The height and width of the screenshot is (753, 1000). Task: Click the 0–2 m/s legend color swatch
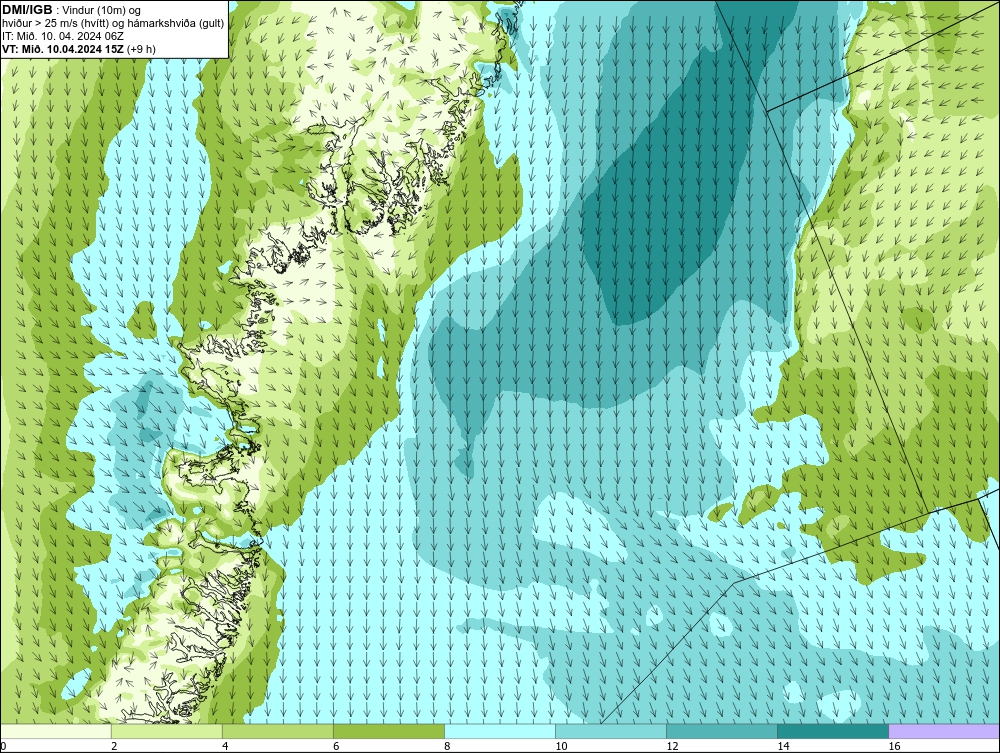(55, 731)
